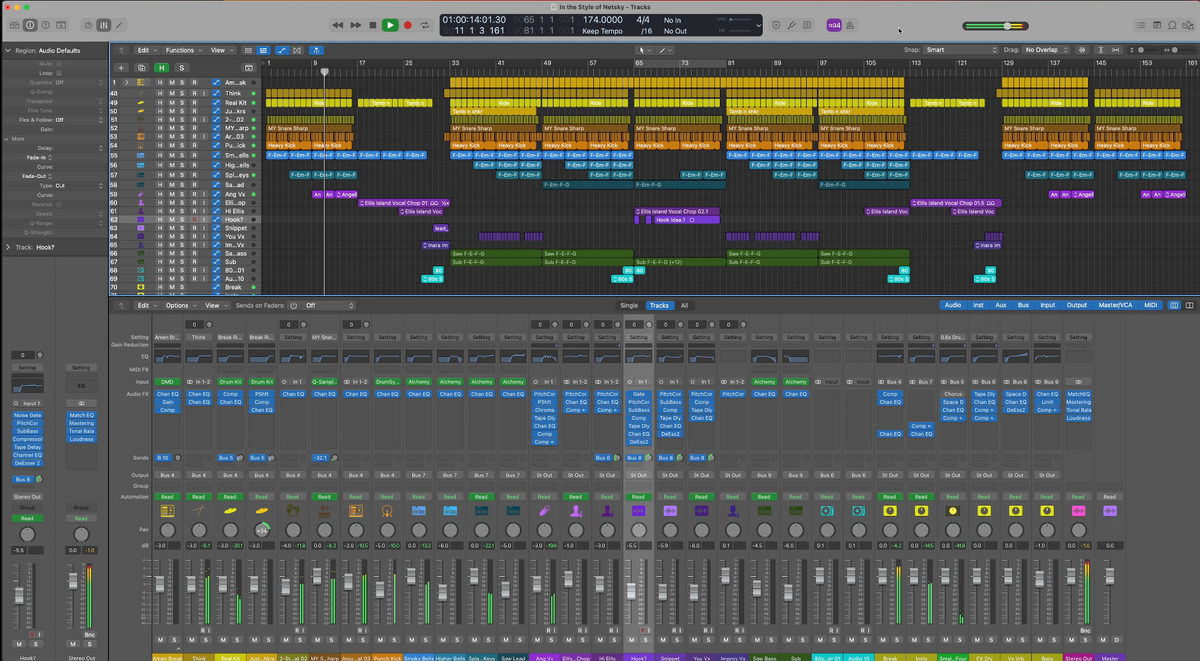The width and height of the screenshot is (1200, 661).
Task: Click Read automation on Master strip
Action: click(1109, 496)
